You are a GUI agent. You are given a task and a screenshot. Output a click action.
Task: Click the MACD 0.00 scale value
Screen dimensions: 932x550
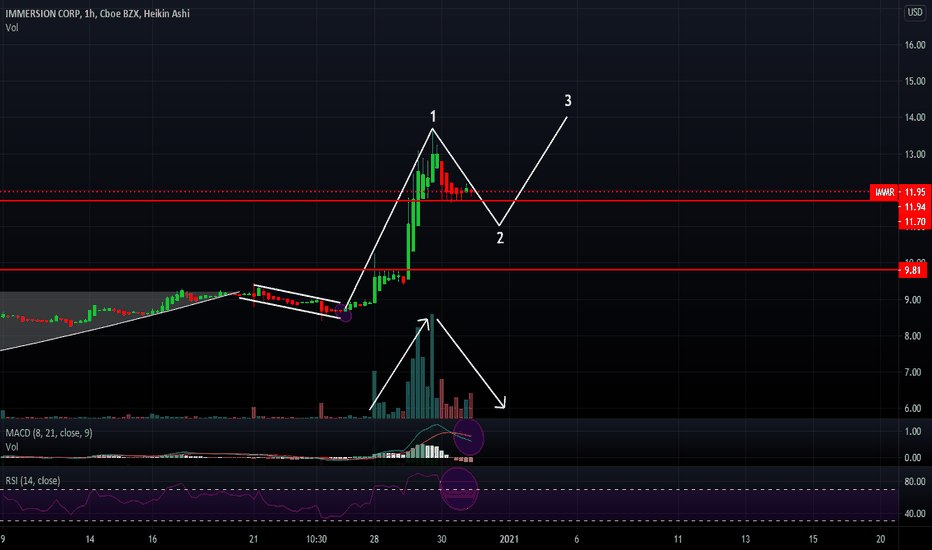pos(913,458)
